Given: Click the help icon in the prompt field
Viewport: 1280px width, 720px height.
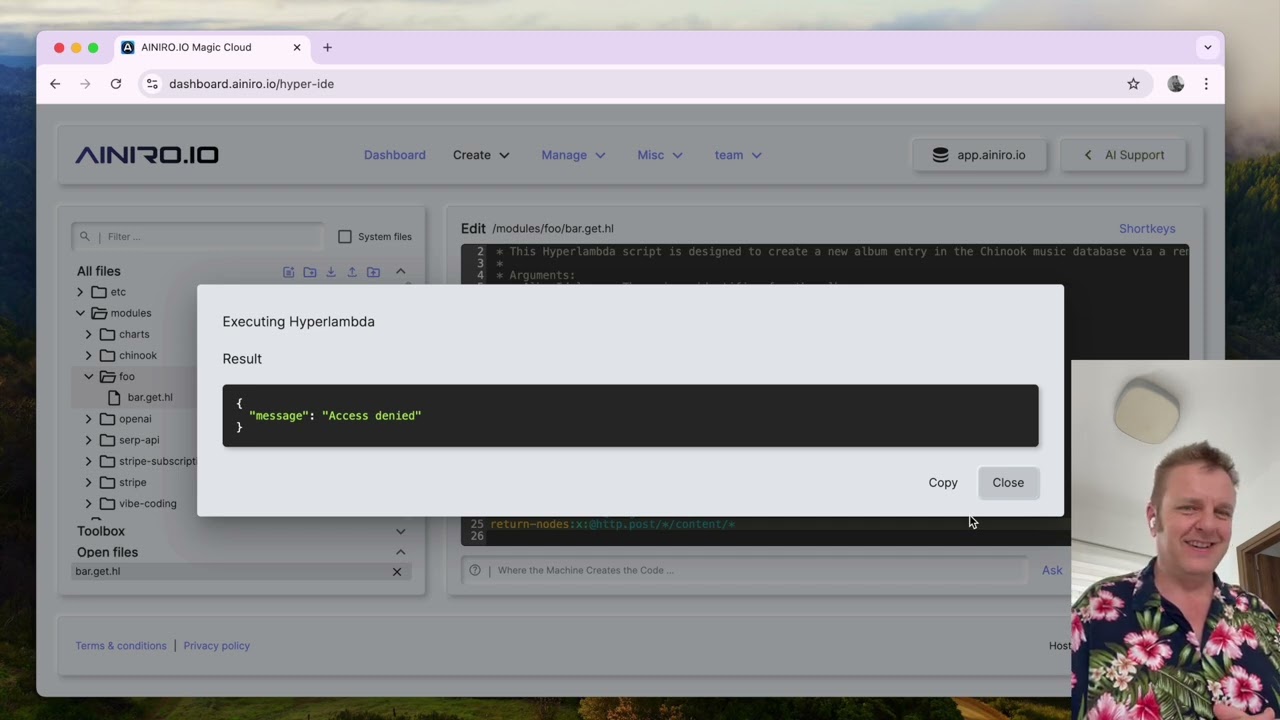Looking at the screenshot, I should coord(475,570).
